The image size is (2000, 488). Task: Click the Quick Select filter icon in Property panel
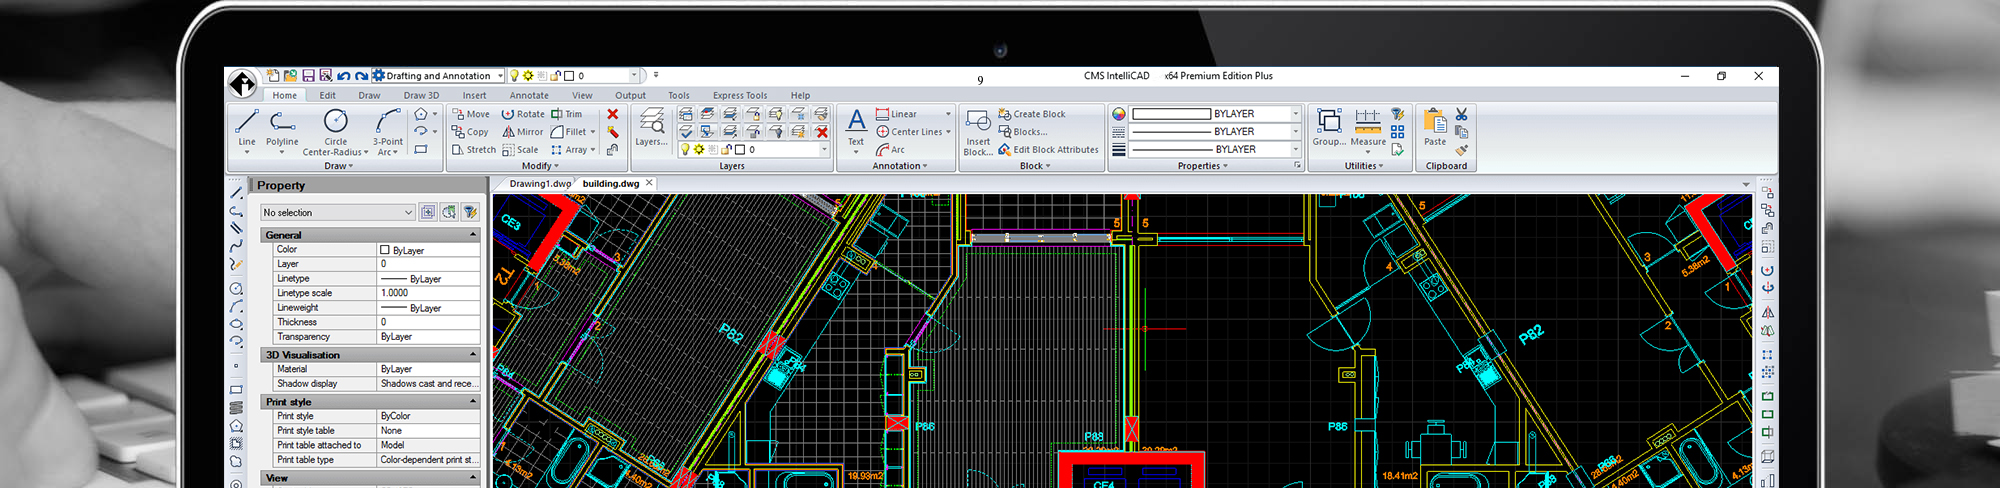point(470,212)
